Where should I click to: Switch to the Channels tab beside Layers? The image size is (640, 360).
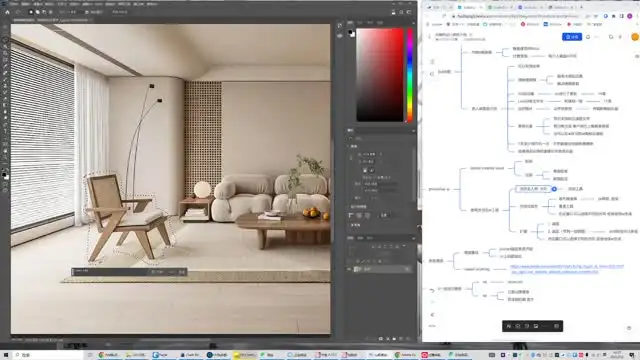(x=360, y=238)
